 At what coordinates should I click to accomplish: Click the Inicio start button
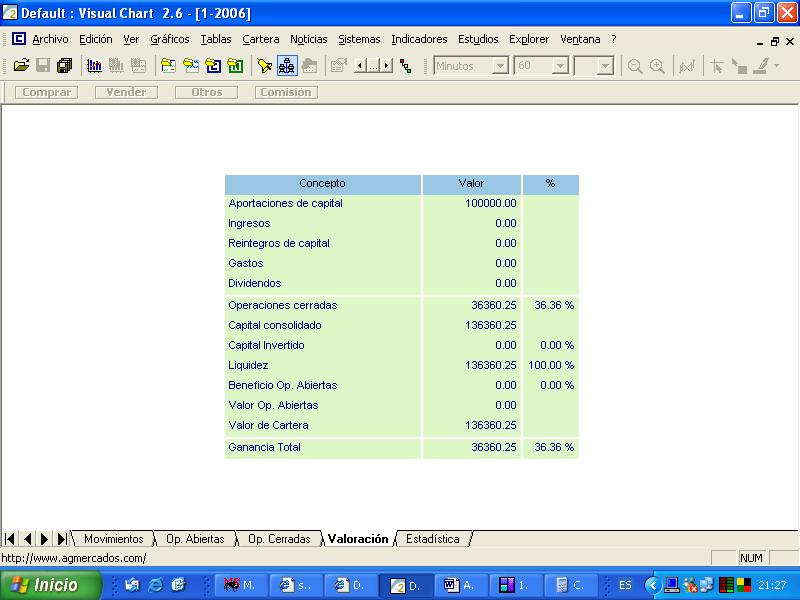[x=49, y=585]
